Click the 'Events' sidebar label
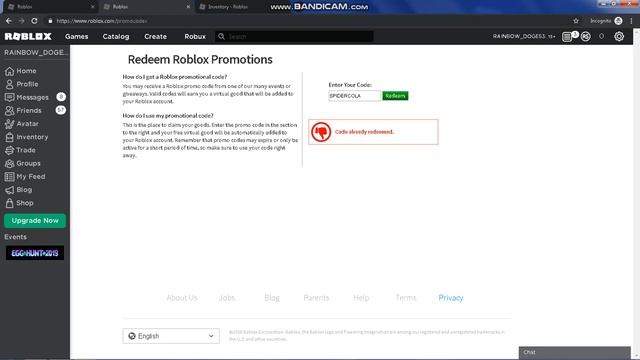 point(16,237)
